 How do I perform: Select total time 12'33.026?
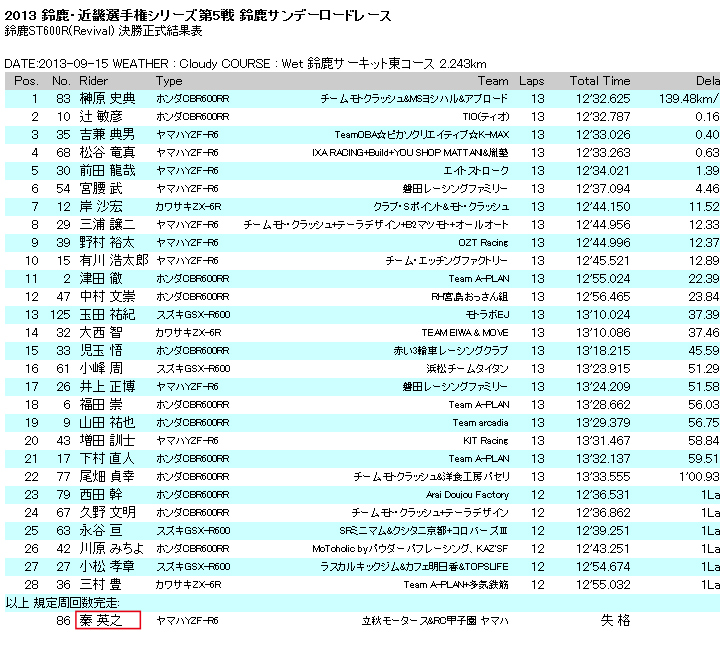click(x=603, y=134)
